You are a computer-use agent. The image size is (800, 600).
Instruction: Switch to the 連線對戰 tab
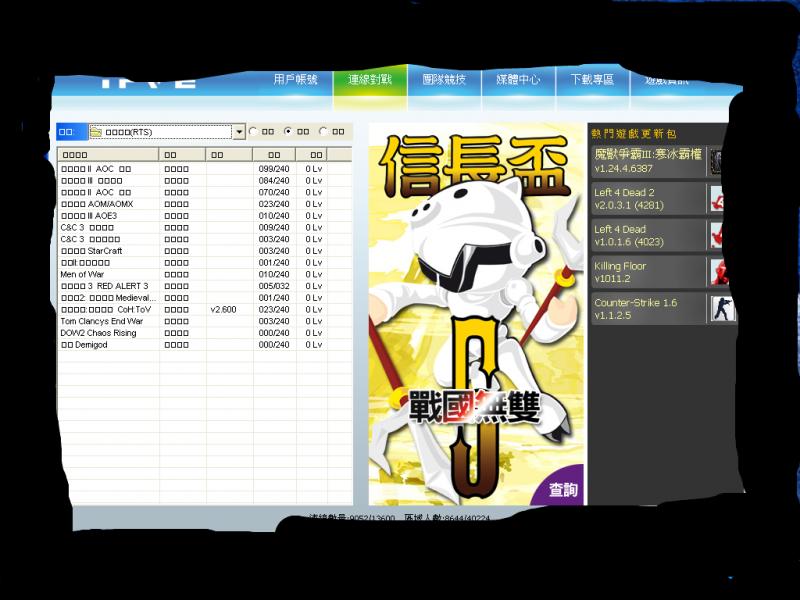(370, 80)
